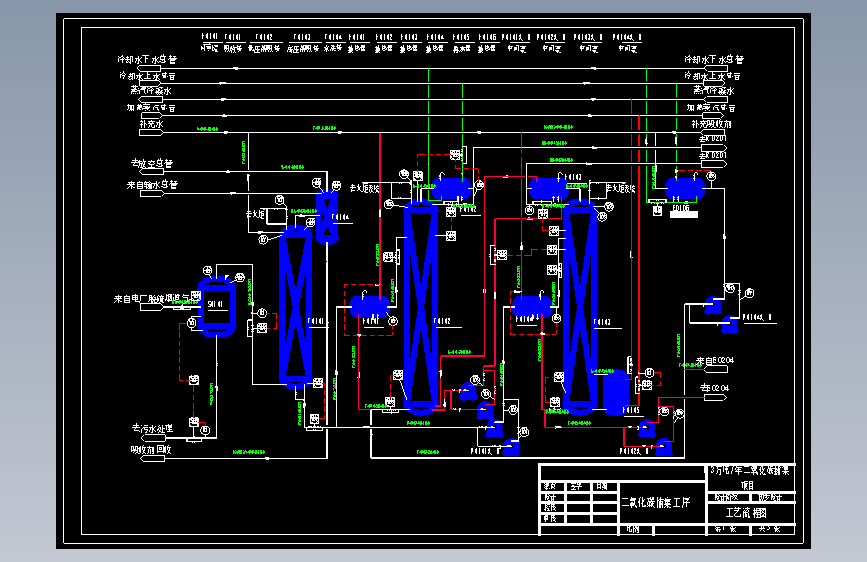Click the 来自输水总管 label text
The image size is (867, 562).
pyautogui.click(x=152, y=184)
